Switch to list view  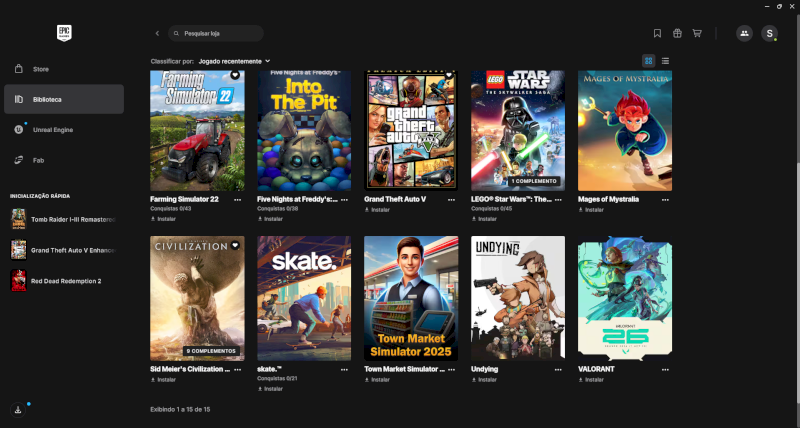click(x=665, y=61)
